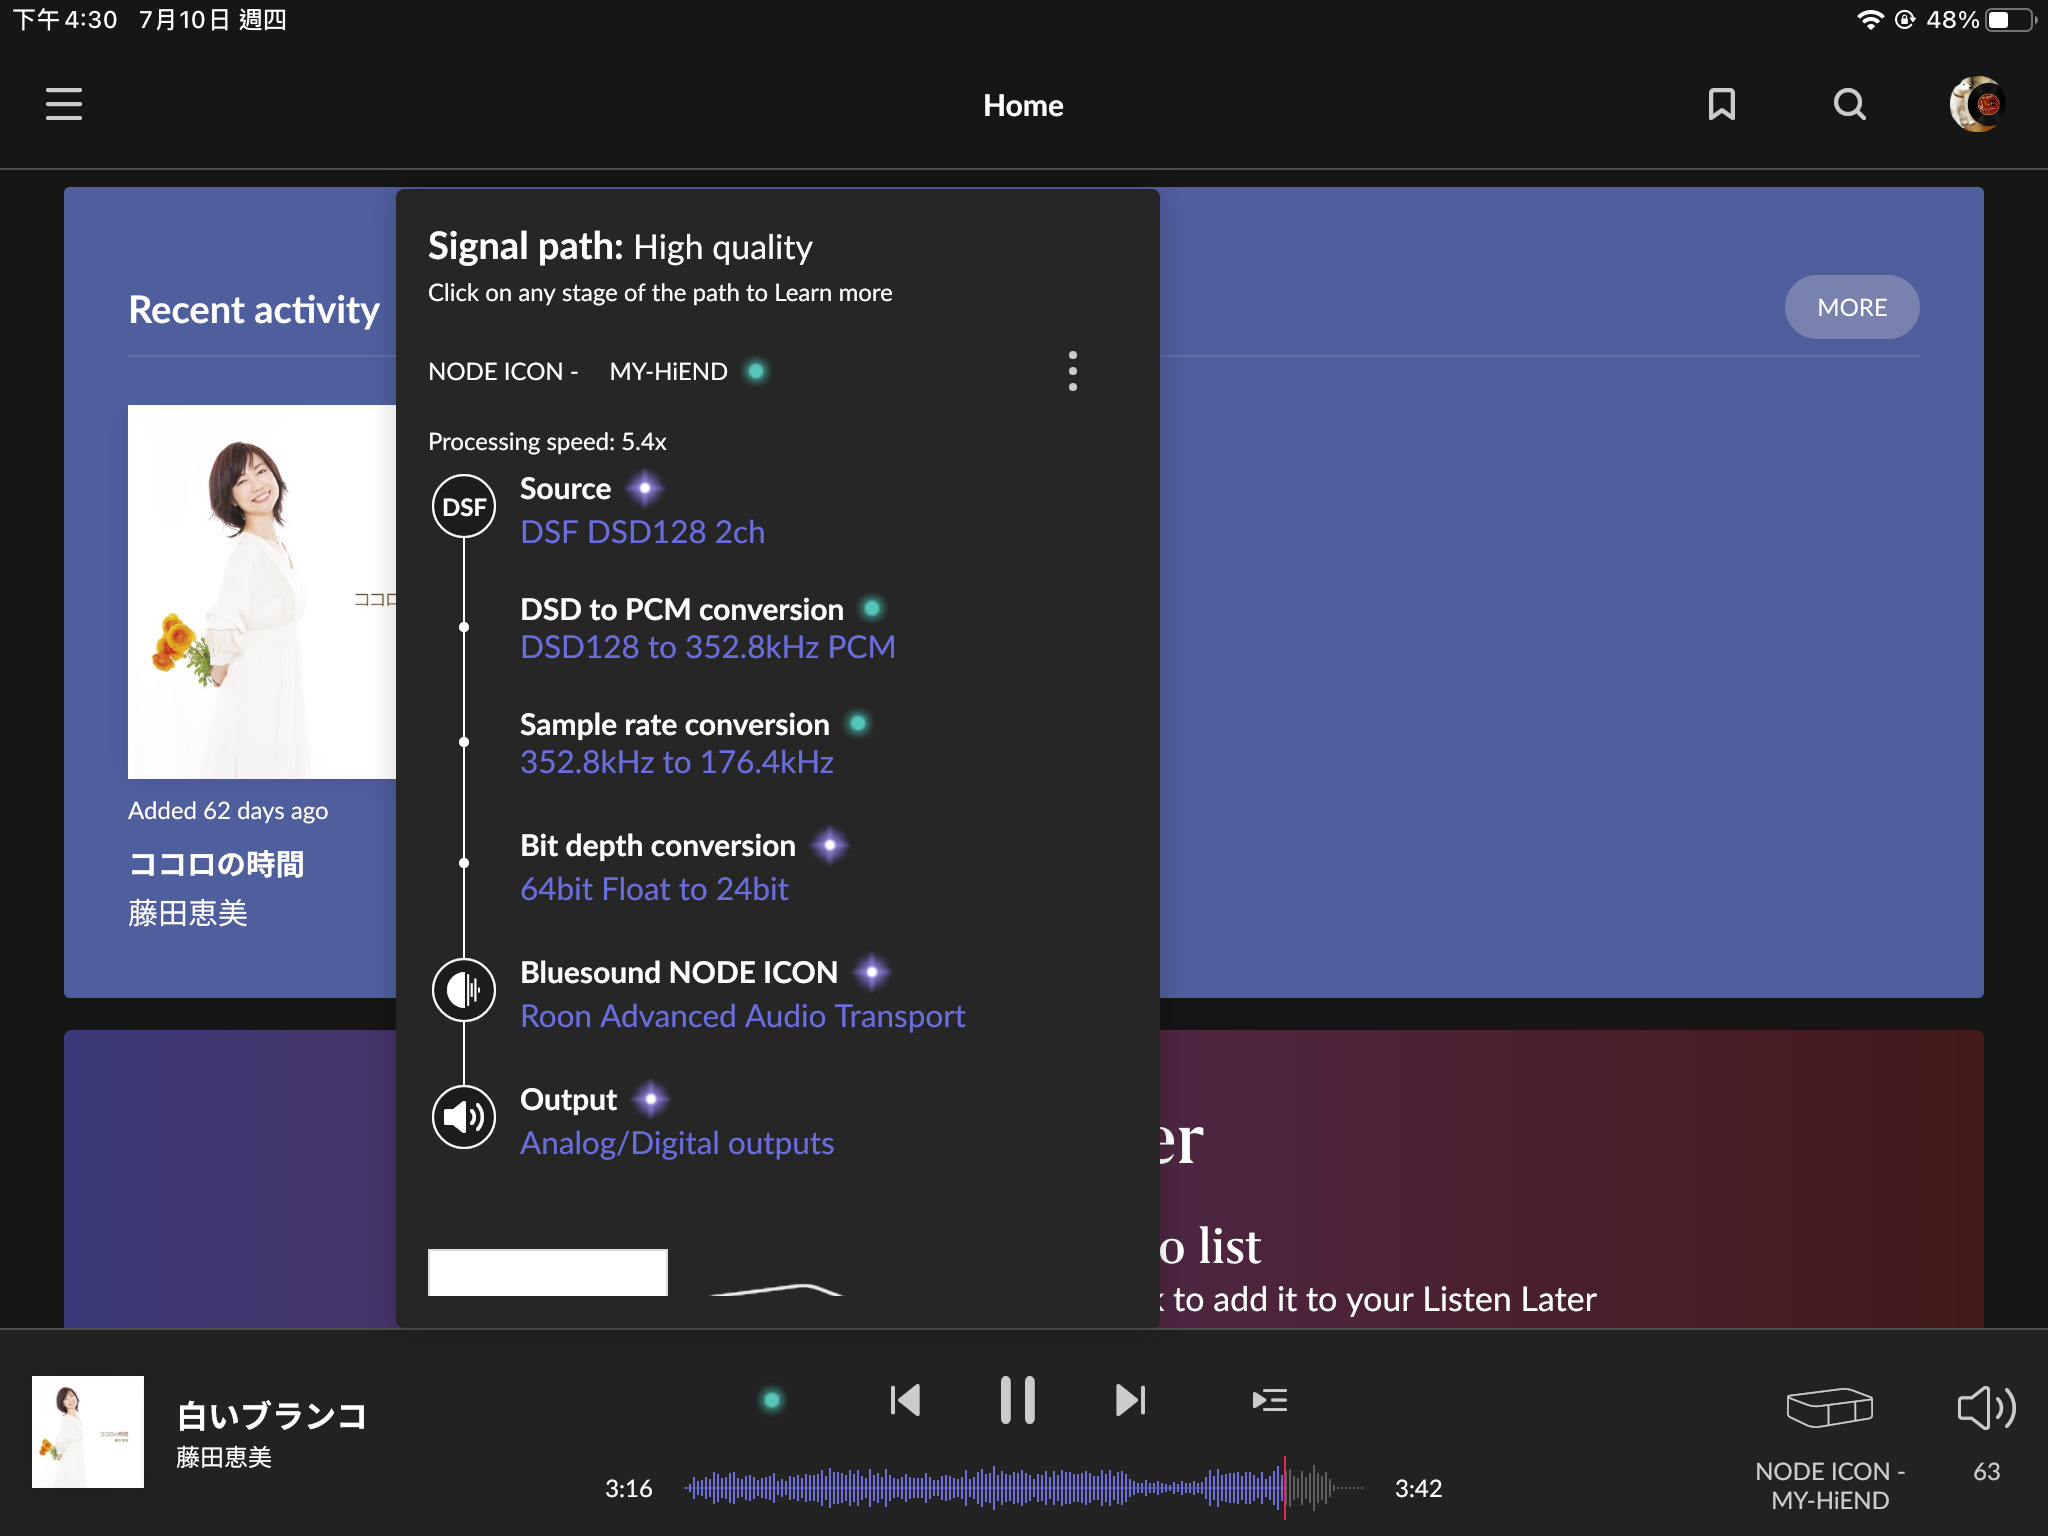Open the DSF DSD128 2ch link
This screenshot has height=1536, width=2048.
[642, 532]
